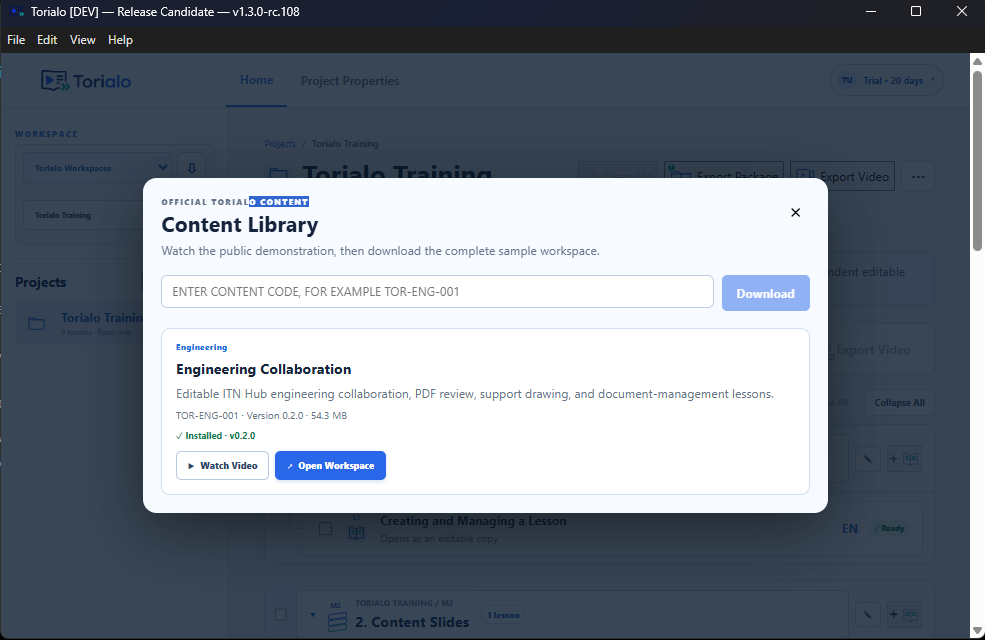Click the TU user avatar
Screen dimensions: 985x640
coord(847,80)
